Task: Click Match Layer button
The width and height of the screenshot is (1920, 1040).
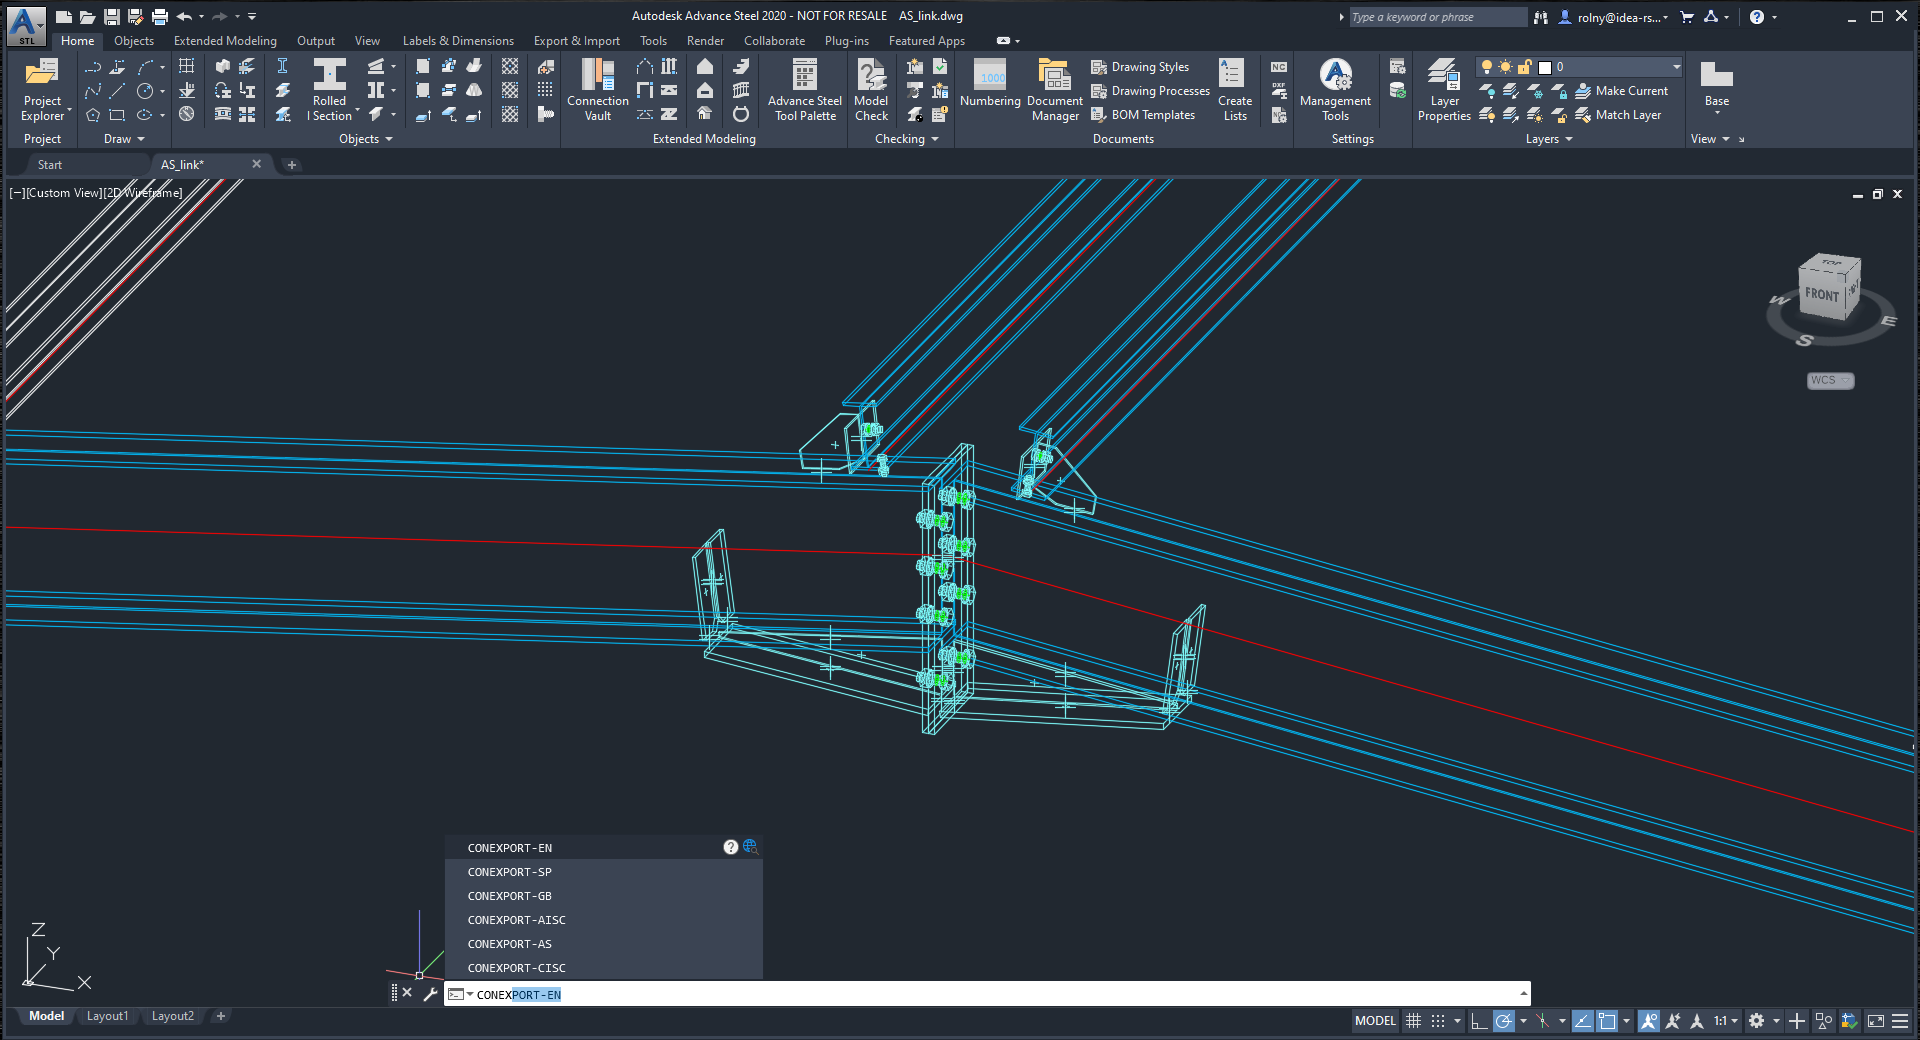Action: click(x=1618, y=115)
